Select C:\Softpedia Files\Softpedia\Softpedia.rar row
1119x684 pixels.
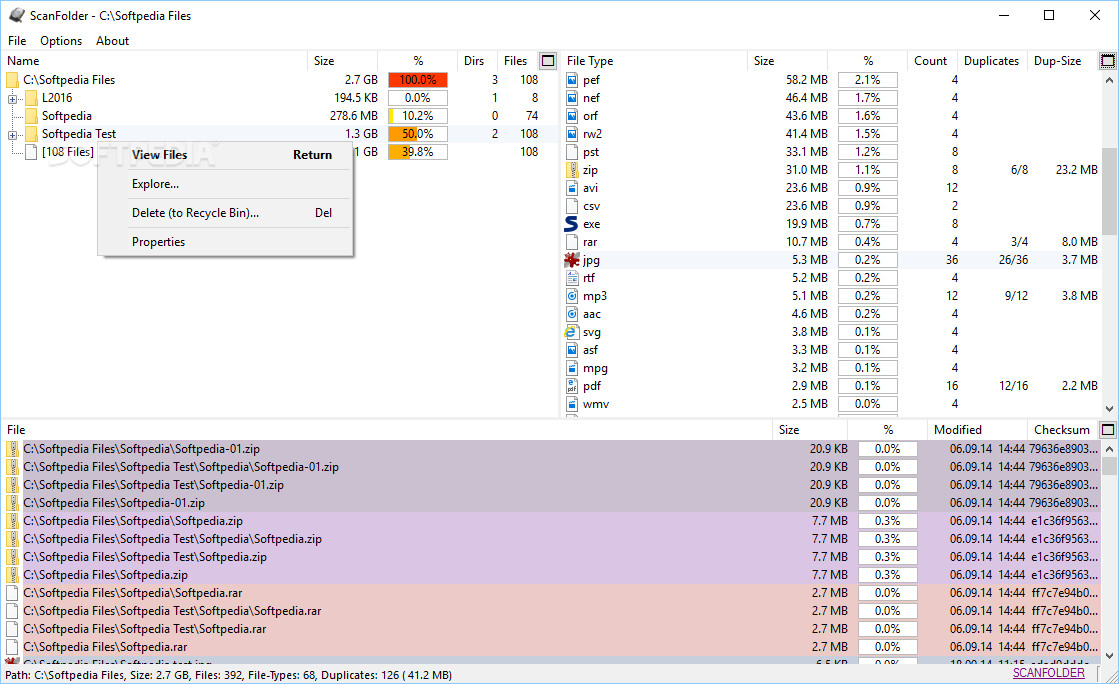(551, 593)
